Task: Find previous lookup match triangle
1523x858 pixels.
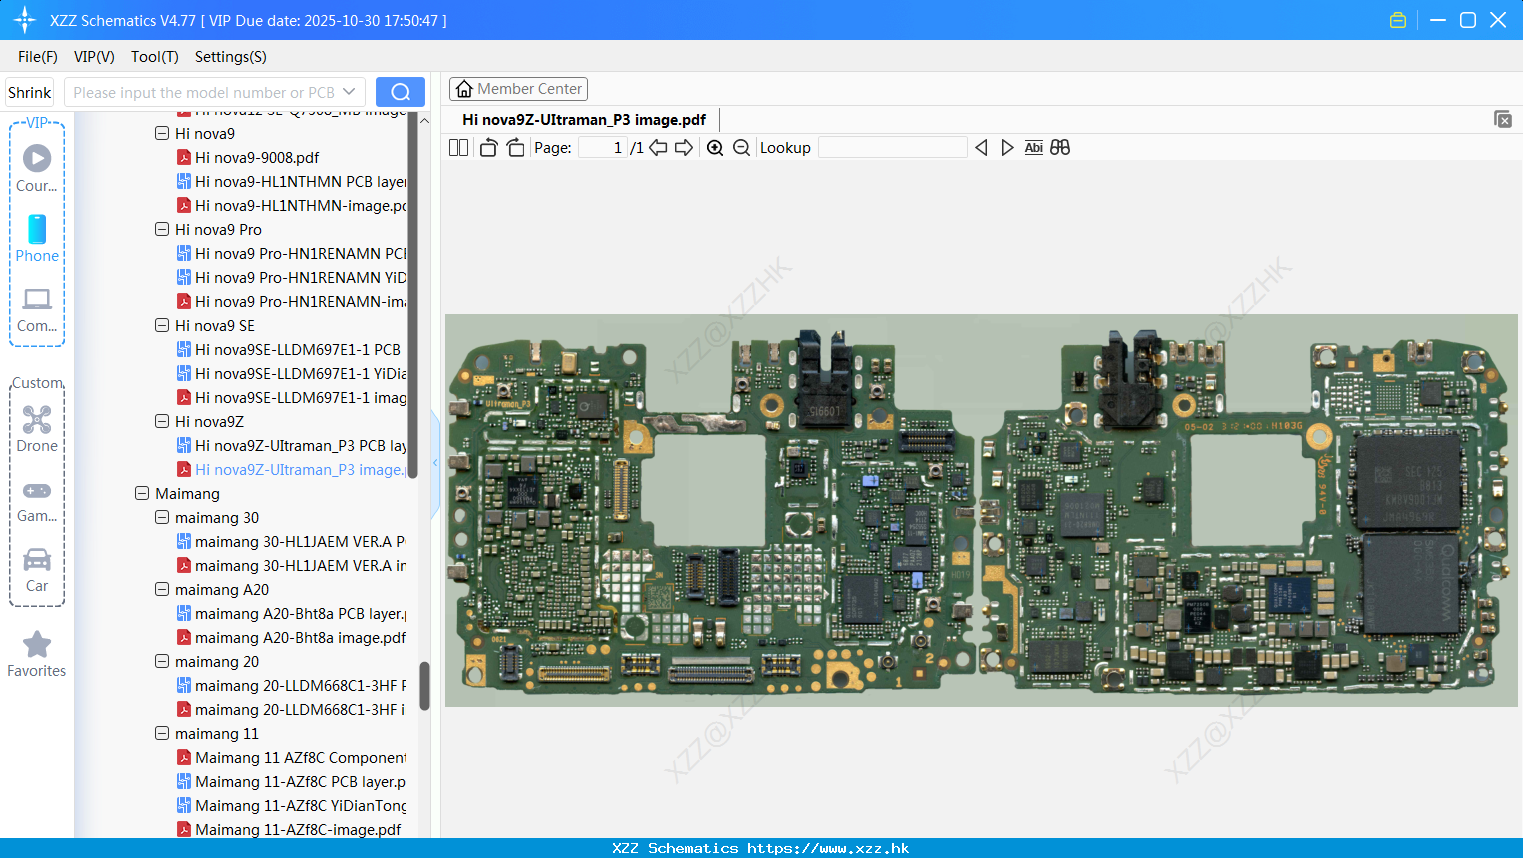Action: pos(981,148)
